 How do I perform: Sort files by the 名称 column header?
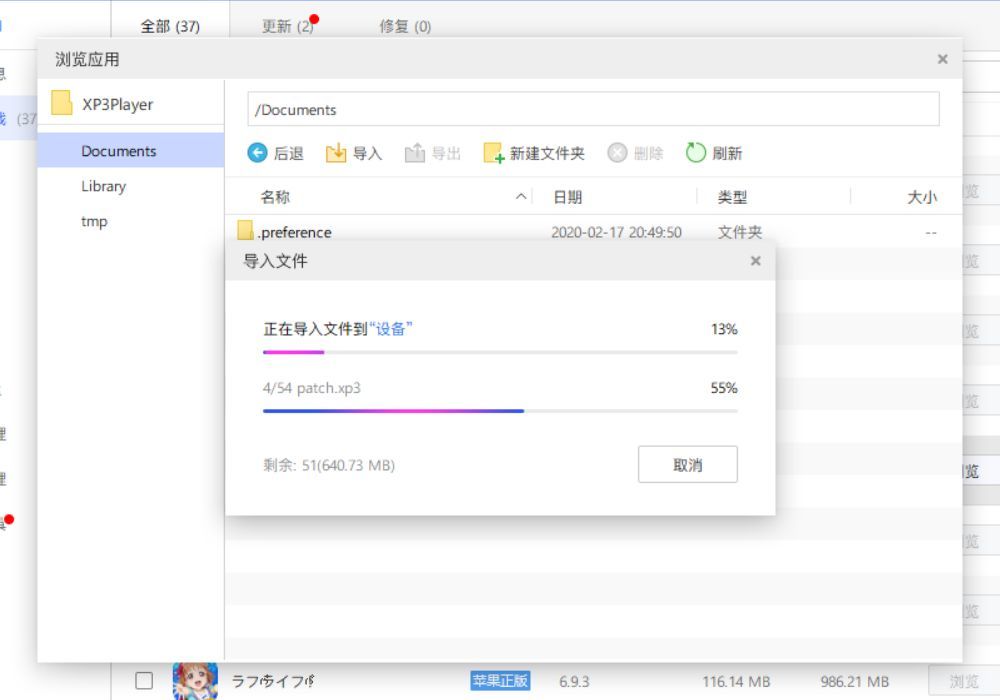point(275,197)
